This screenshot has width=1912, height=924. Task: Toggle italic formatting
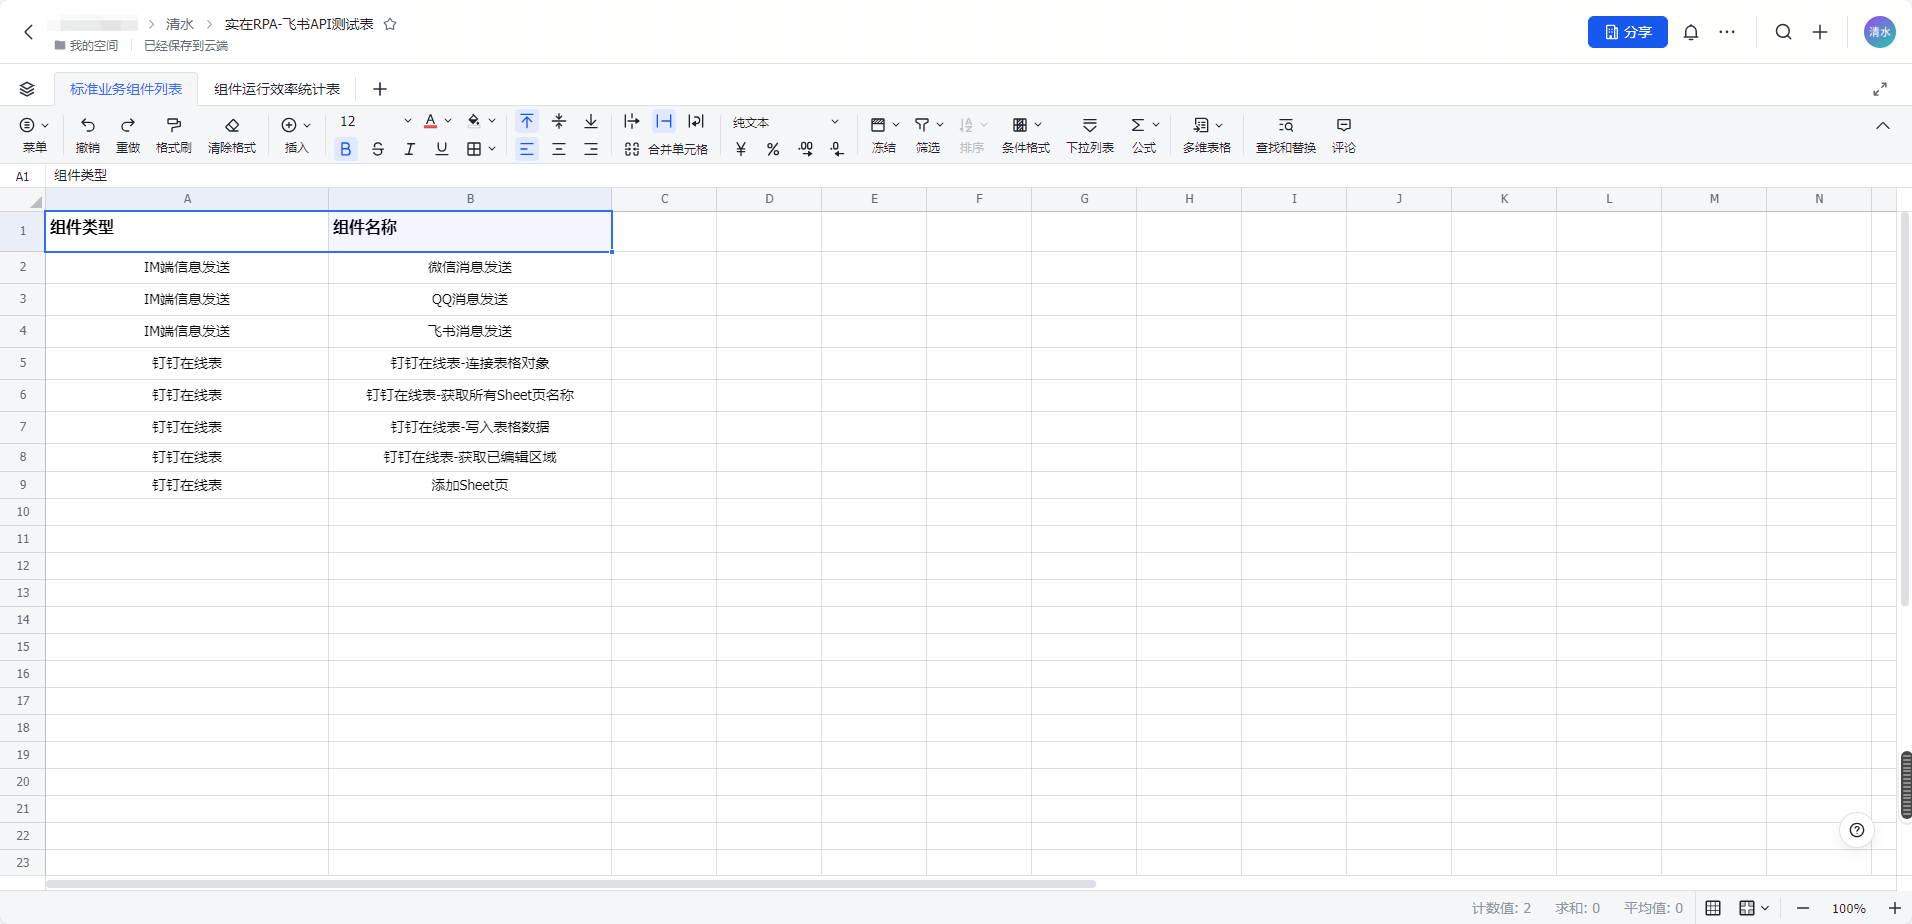click(409, 149)
